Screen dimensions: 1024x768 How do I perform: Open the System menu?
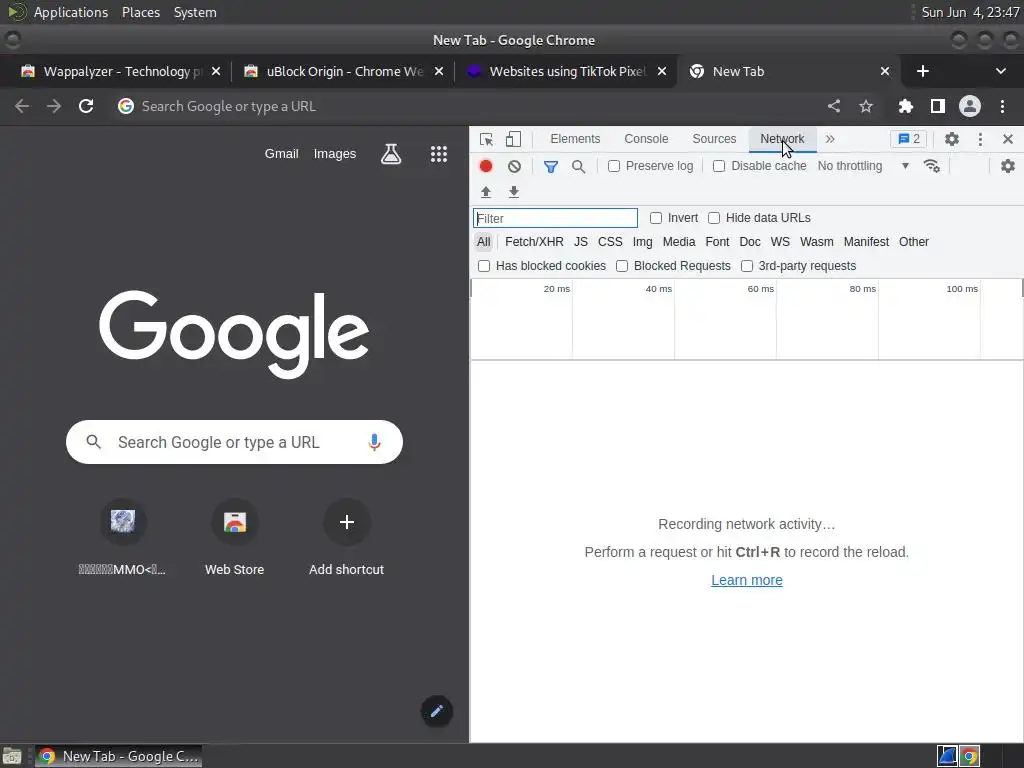[x=195, y=12]
